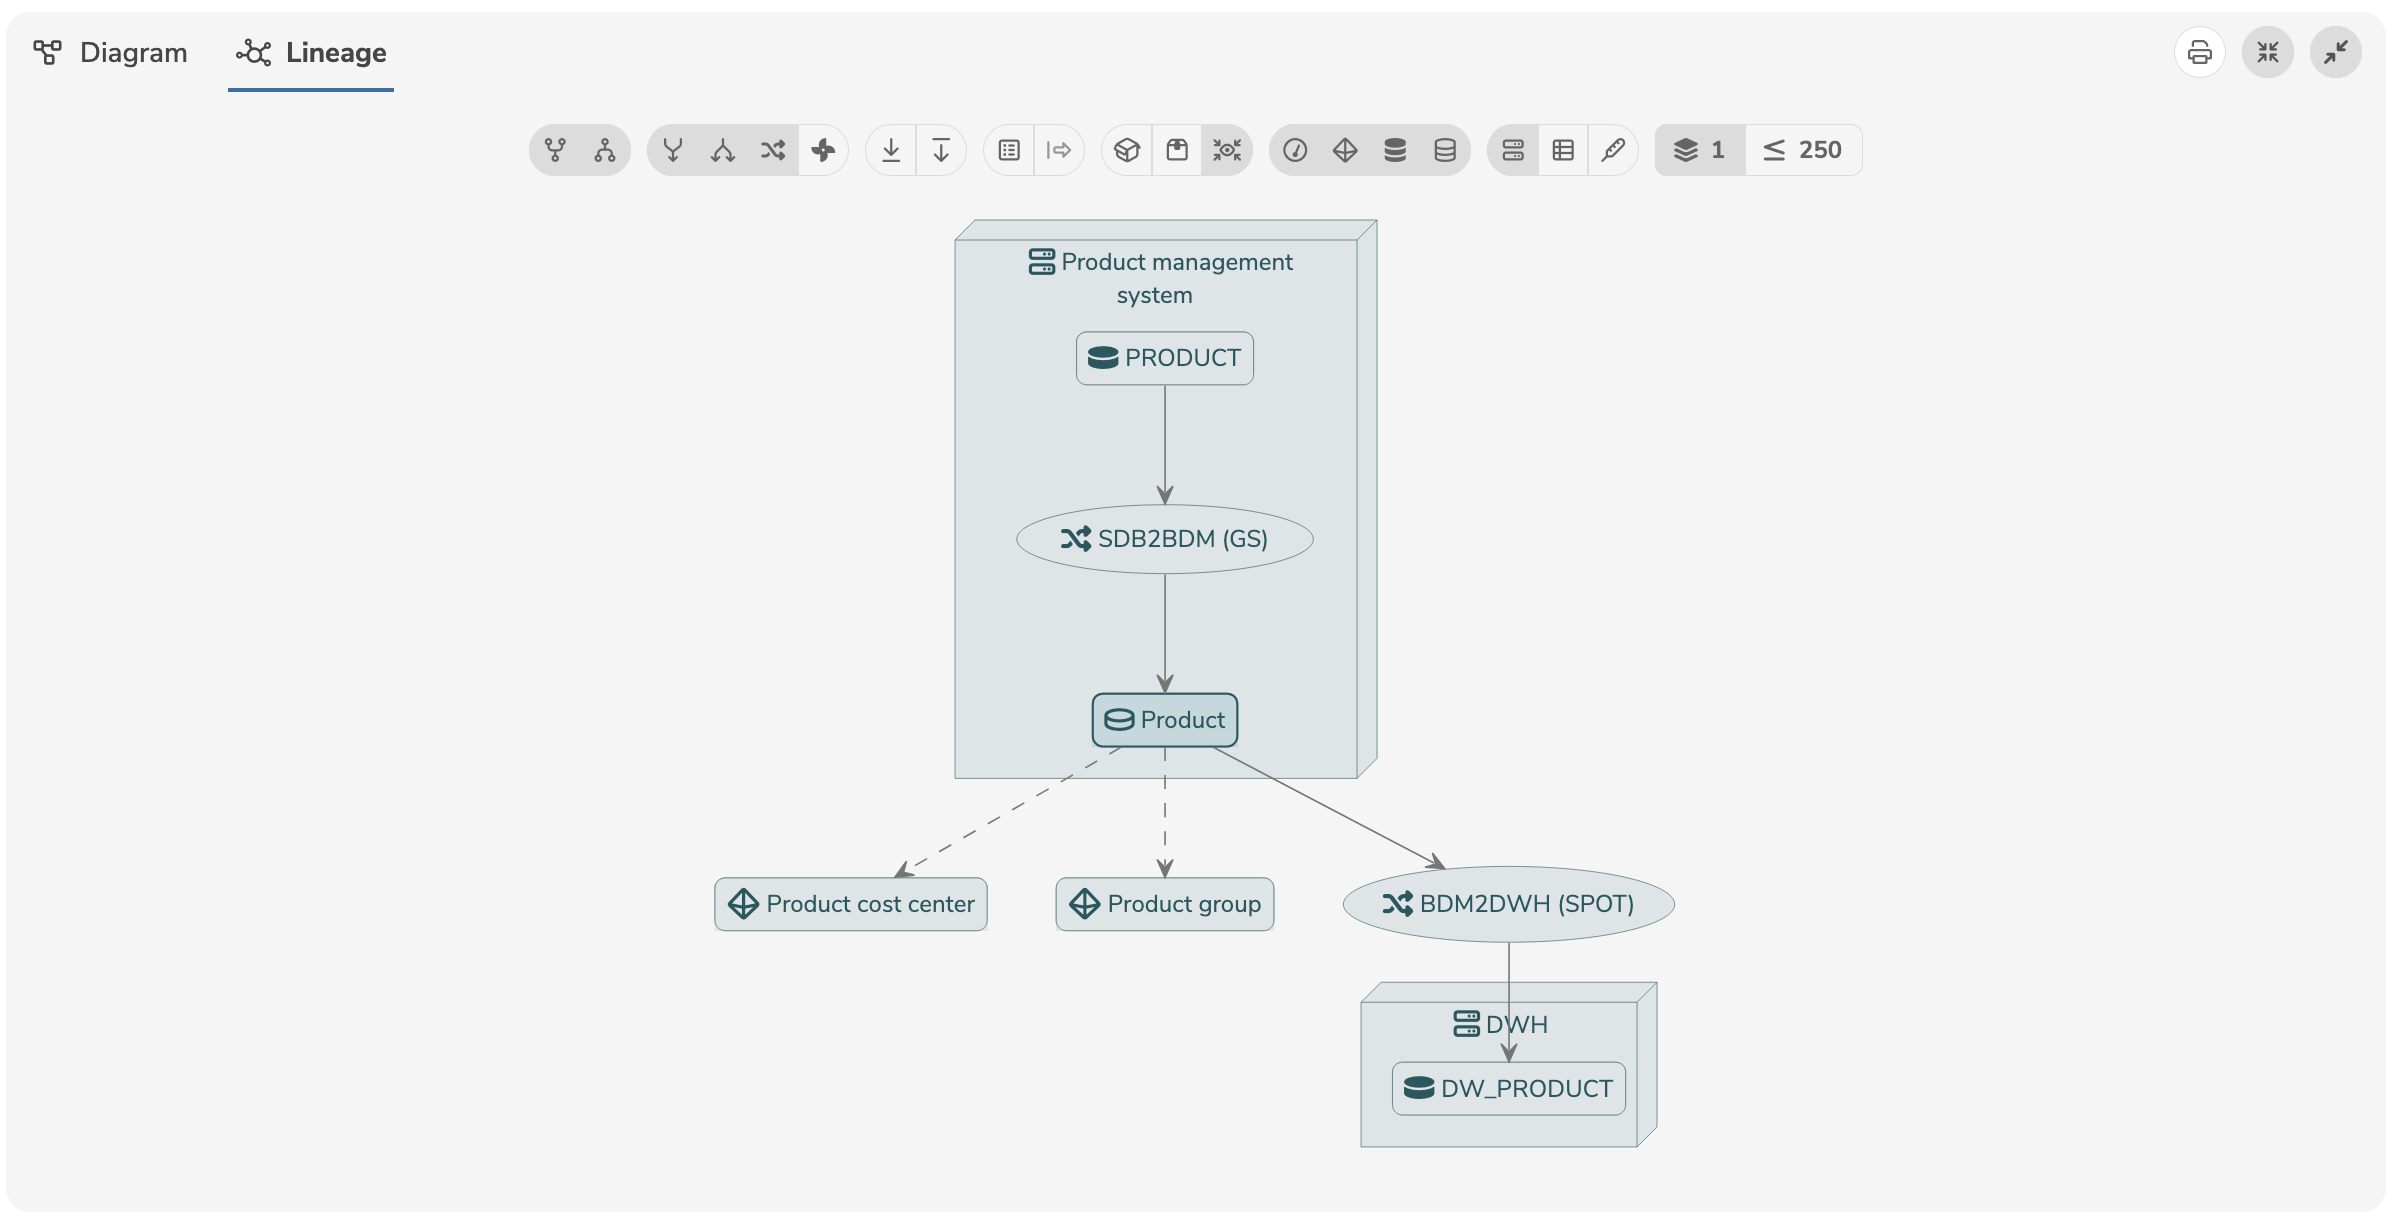This screenshot has height=1224, width=2398.
Task: Click the open box package icon
Action: tap(1127, 150)
